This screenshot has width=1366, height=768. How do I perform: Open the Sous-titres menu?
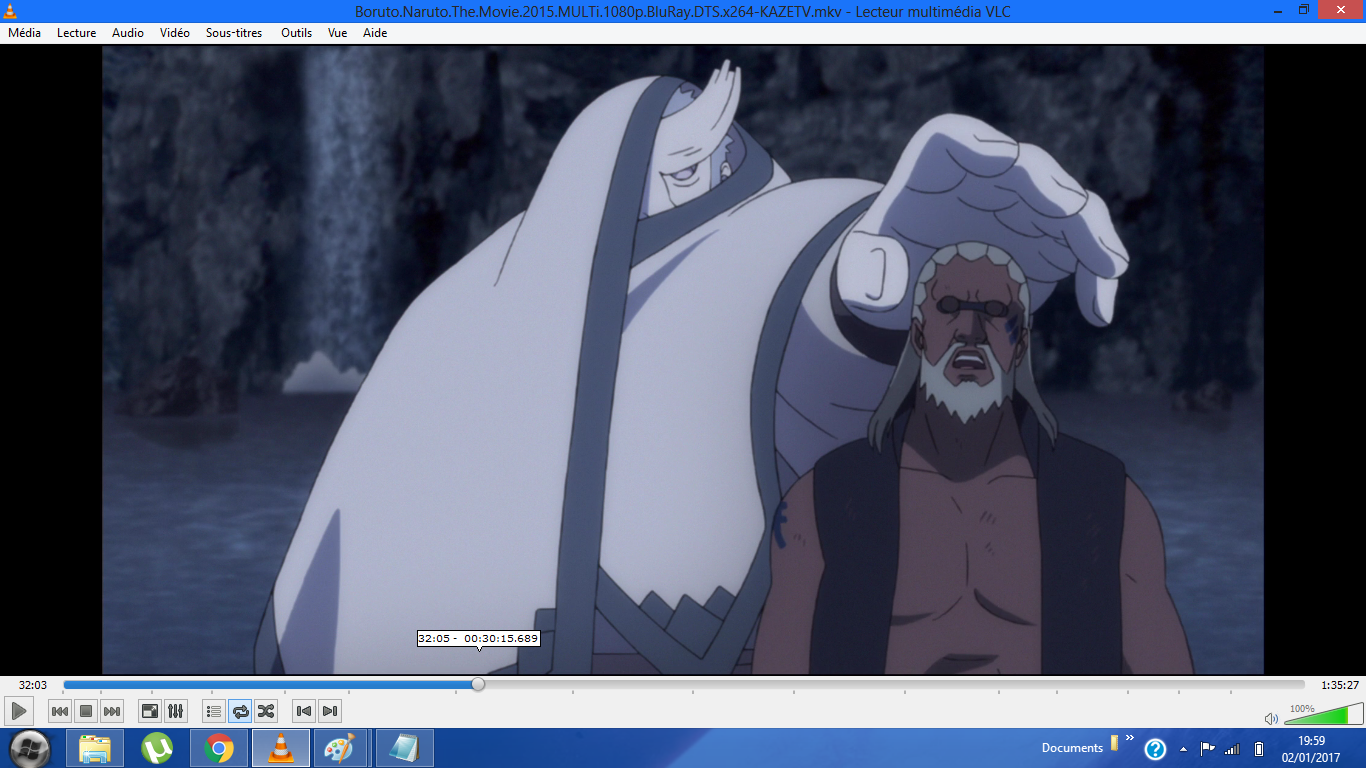tap(234, 33)
